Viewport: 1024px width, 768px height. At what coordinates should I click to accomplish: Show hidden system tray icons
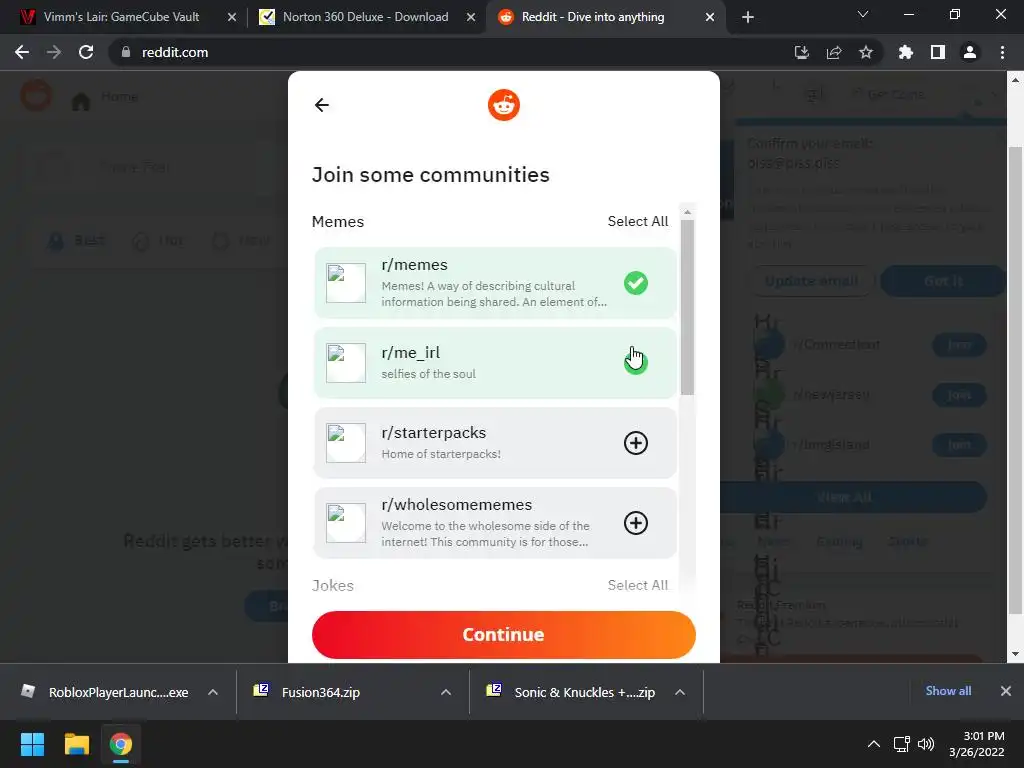pos(873,744)
